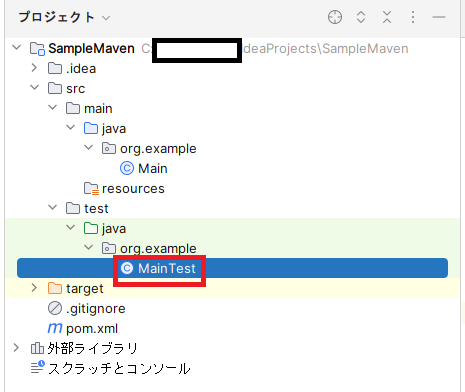Click the プロジェクト panel title text
This screenshot has width=465, height=392.
coord(56,17)
